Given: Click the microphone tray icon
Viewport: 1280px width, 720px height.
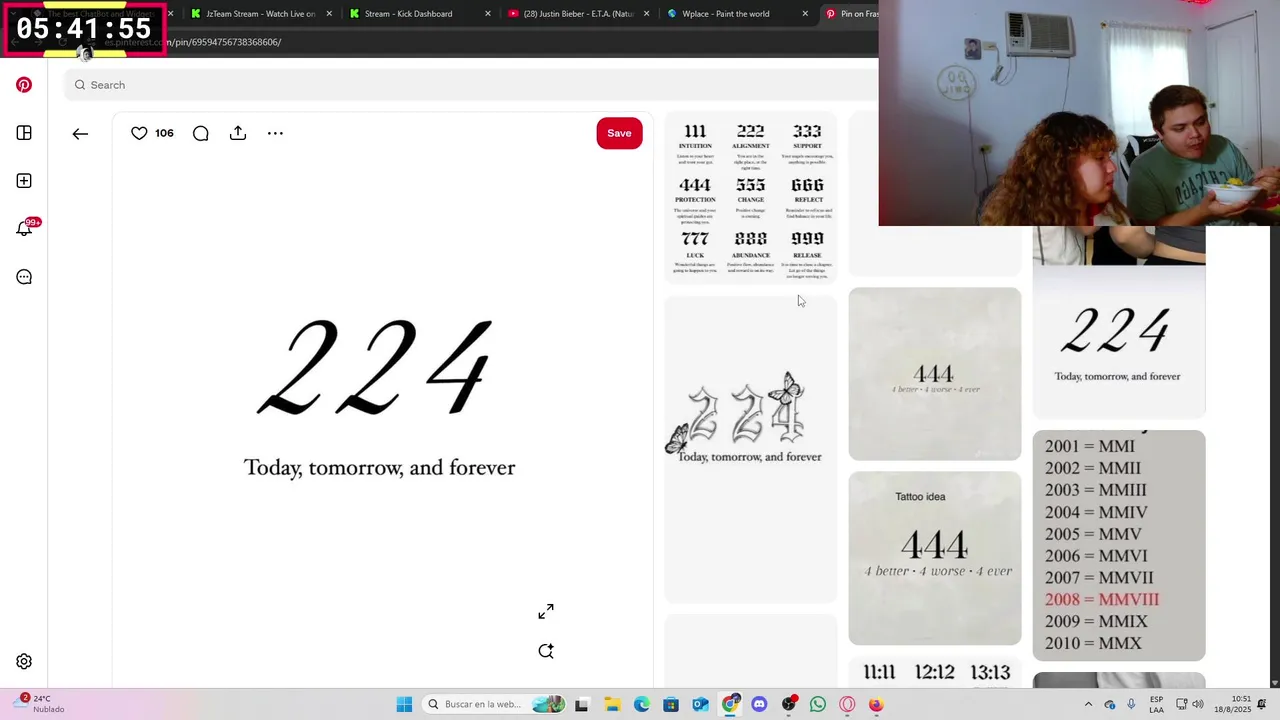Looking at the screenshot, I should pos(1131,704).
